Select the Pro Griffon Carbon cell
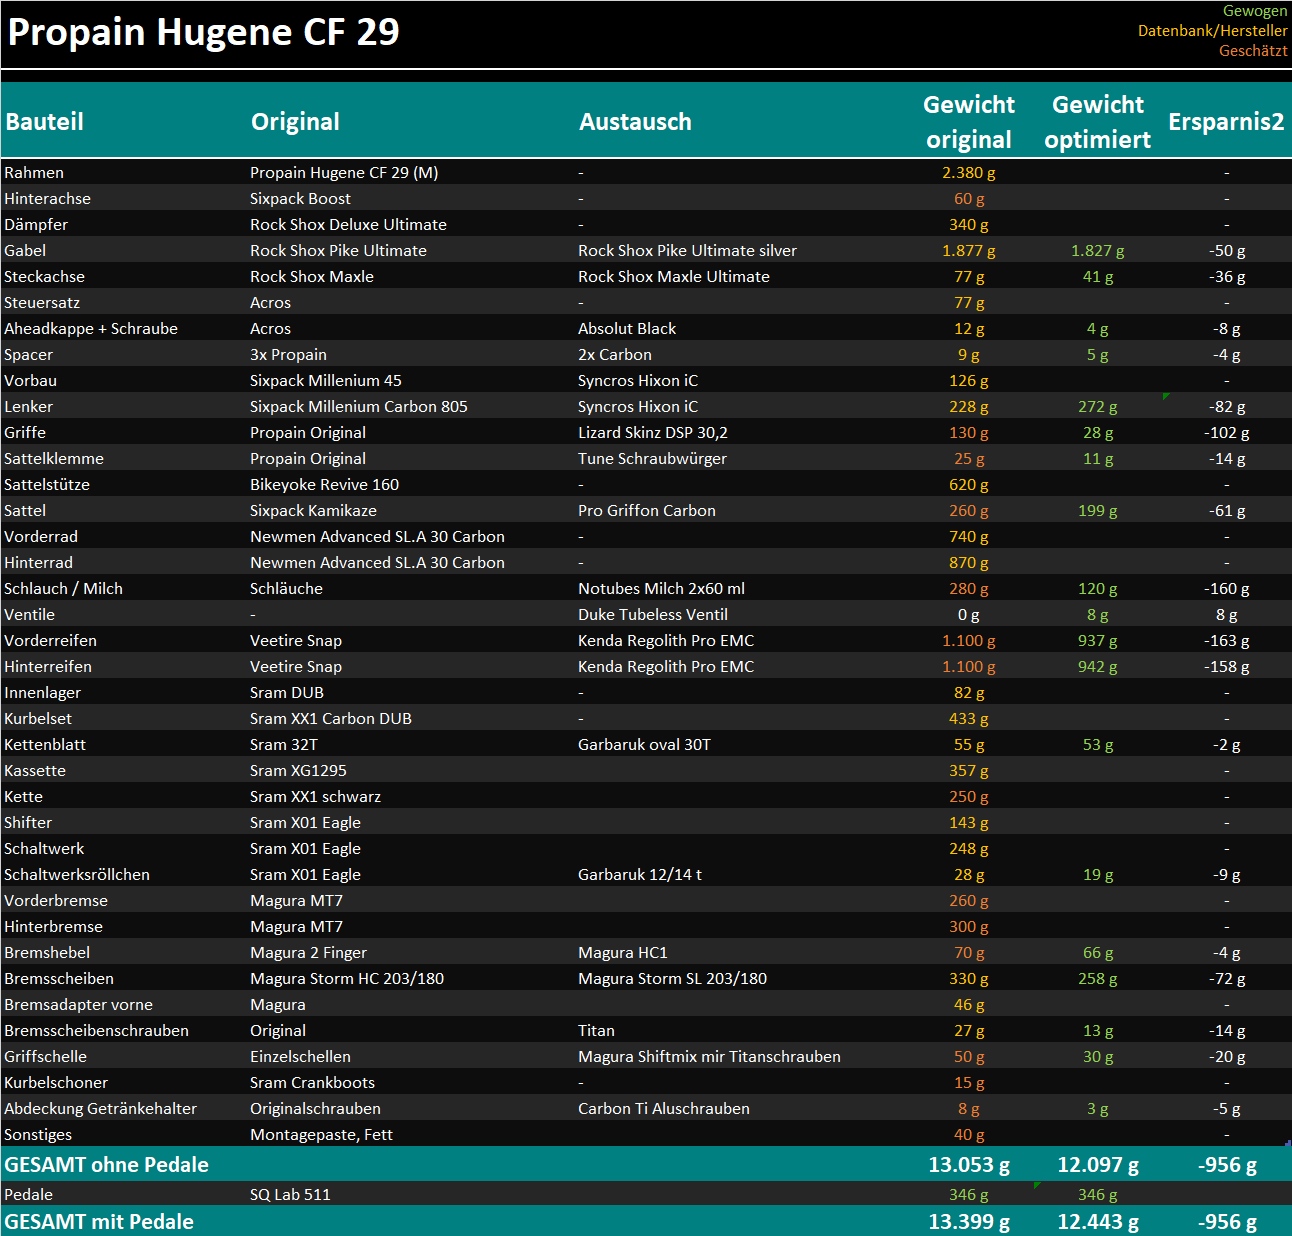This screenshot has height=1236, width=1292. (x=647, y=511)
